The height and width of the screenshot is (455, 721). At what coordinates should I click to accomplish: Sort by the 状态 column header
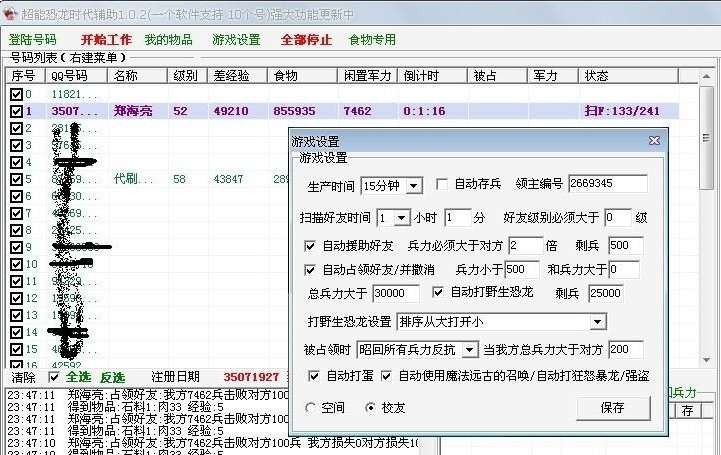[x=628, y=75]
